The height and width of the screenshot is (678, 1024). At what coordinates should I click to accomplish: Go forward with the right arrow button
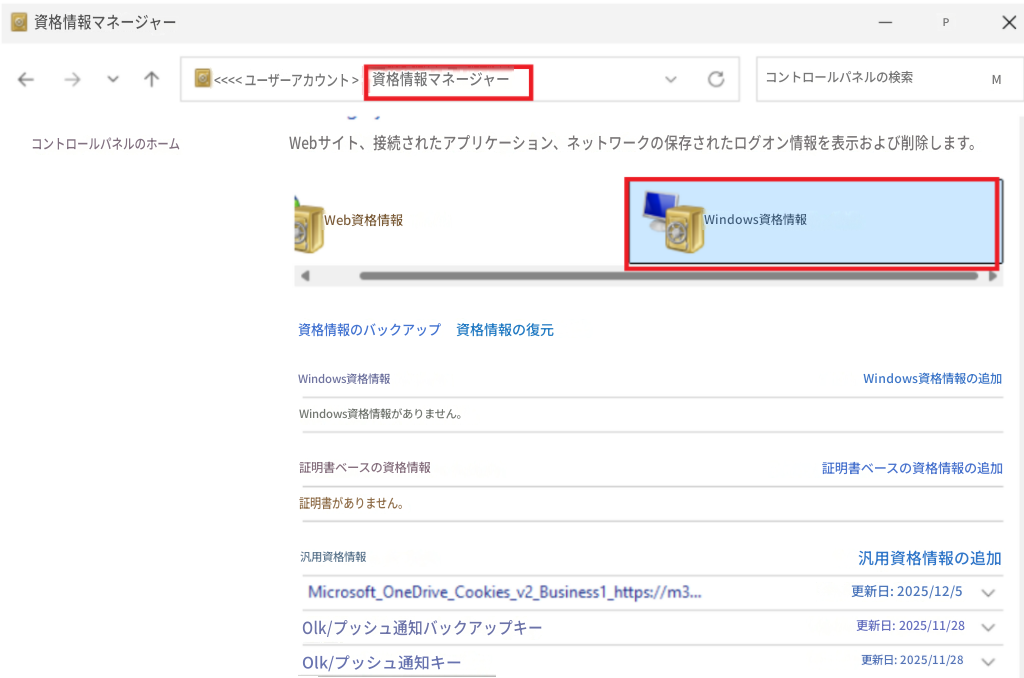72,80
